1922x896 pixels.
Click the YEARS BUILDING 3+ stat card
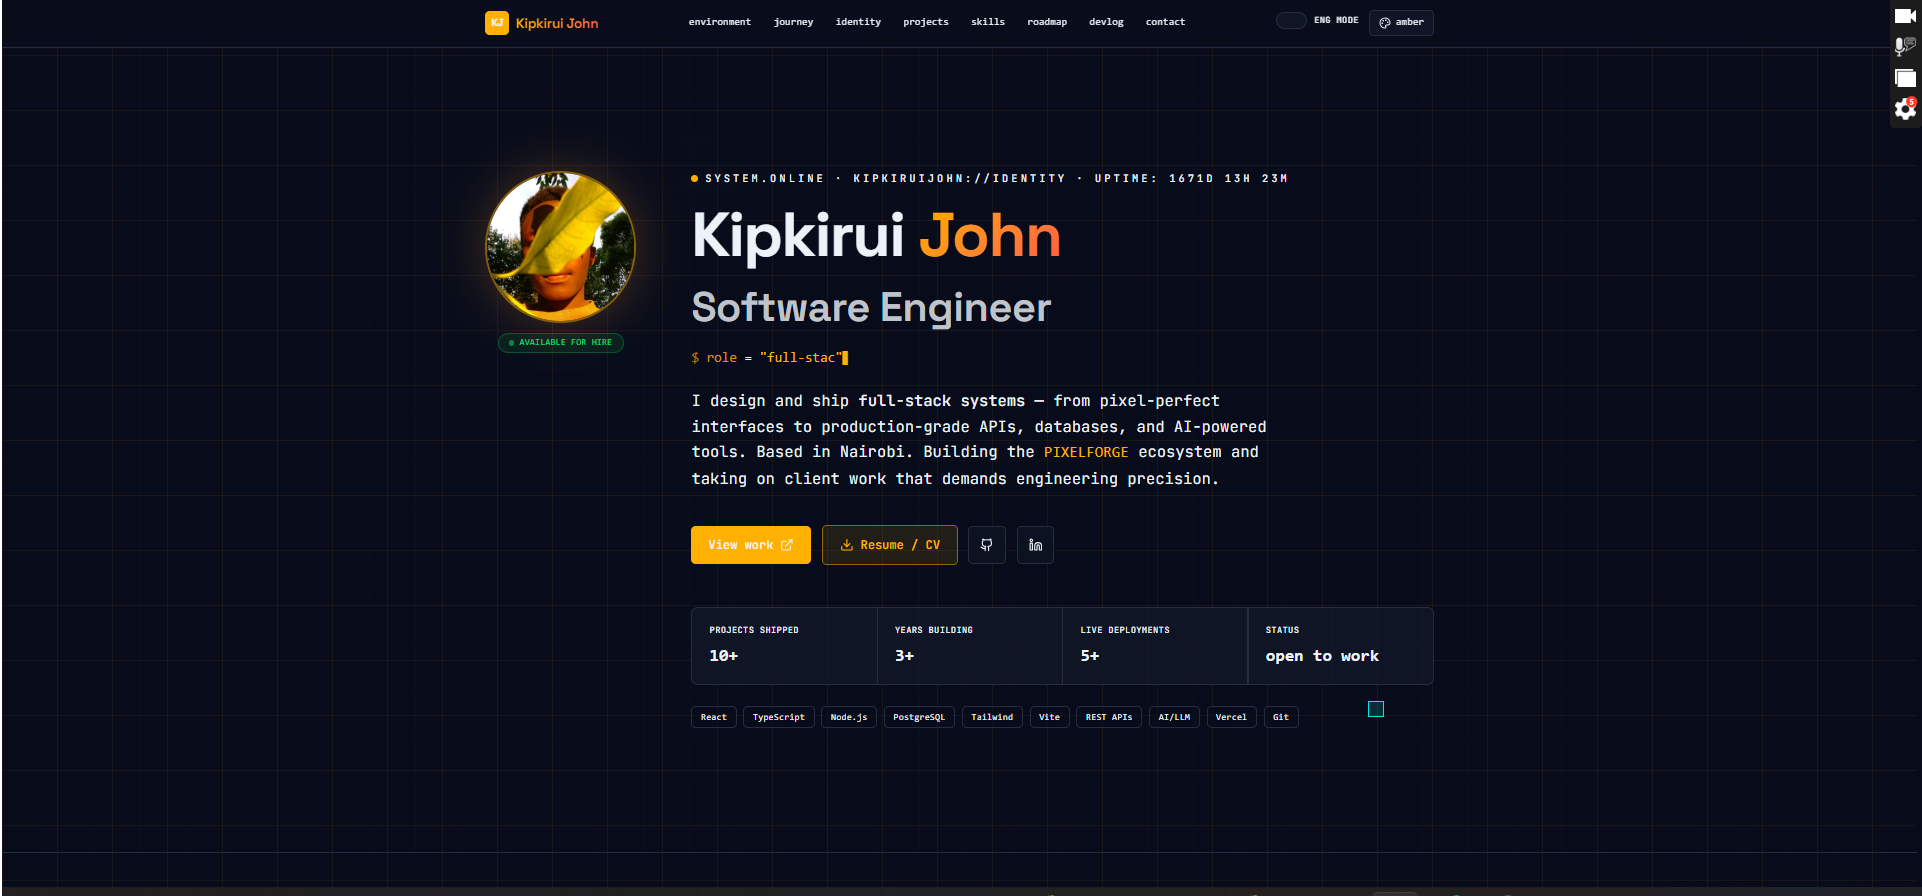(x=970, y=646)
